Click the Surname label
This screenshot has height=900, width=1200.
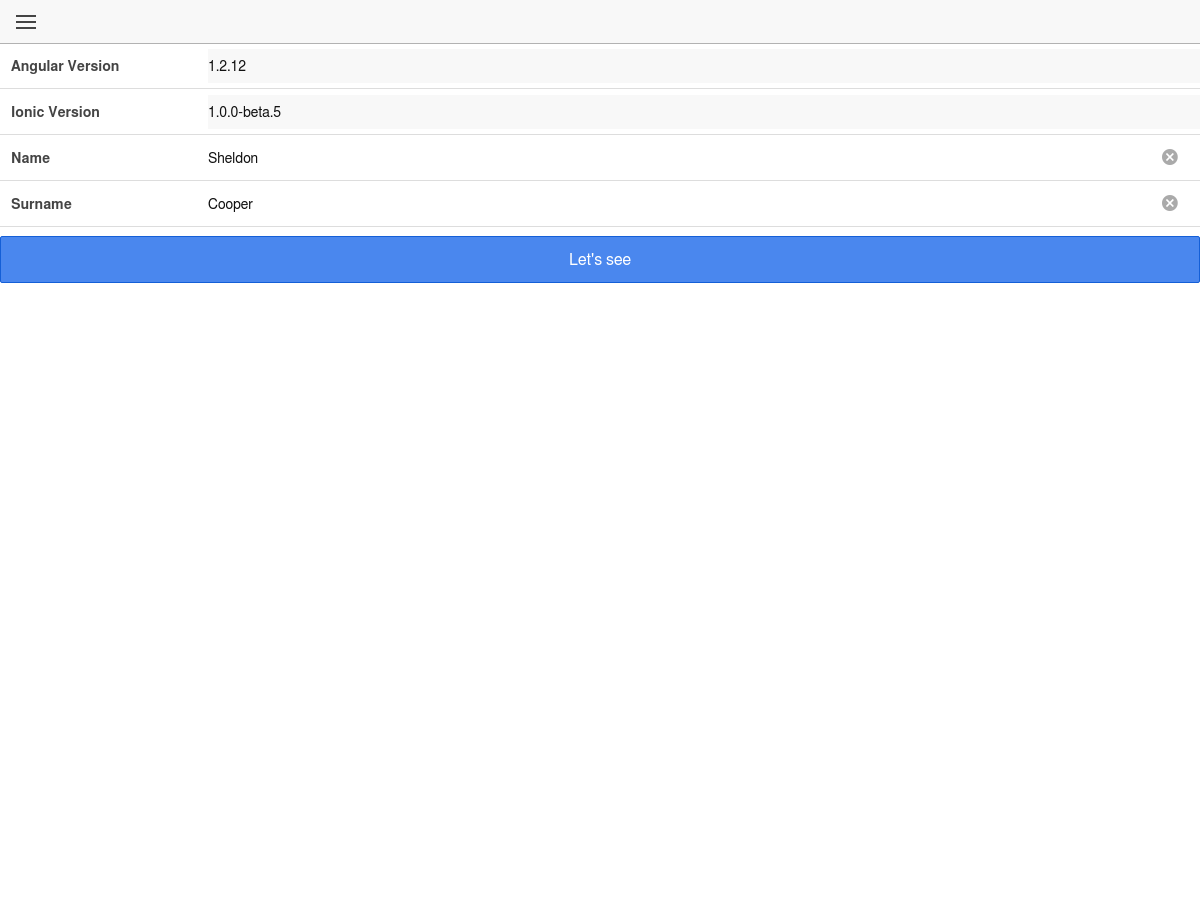[x=41, y=204]
